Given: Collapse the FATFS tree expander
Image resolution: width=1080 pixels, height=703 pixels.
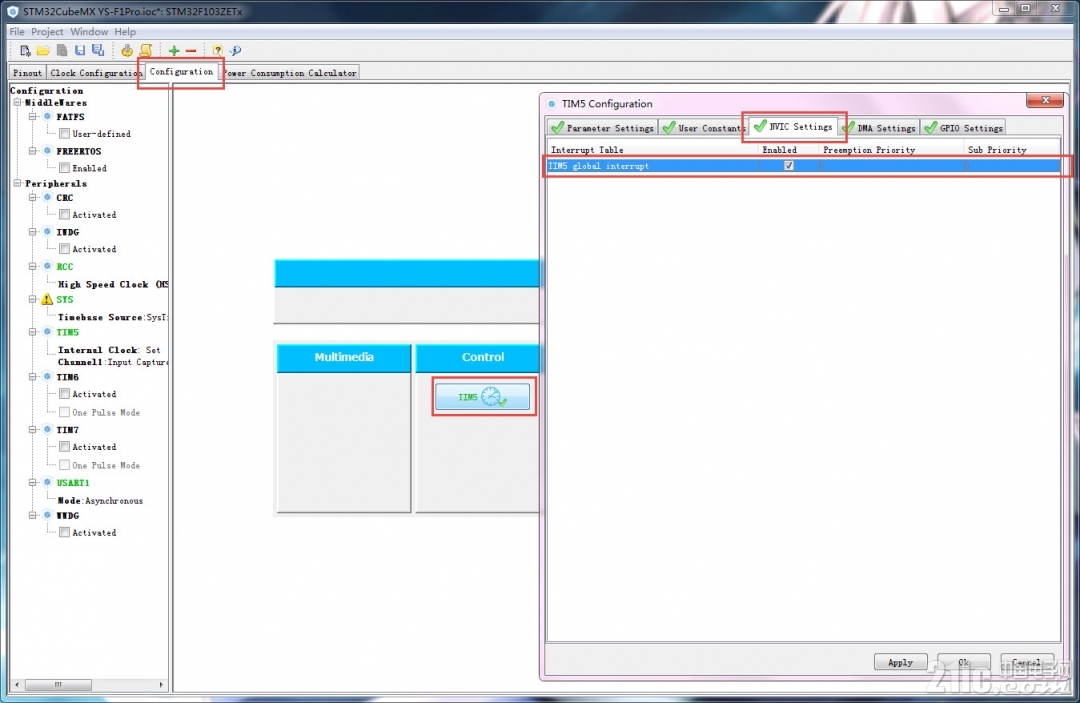Looking at the screenshot, I should [32, 116].
